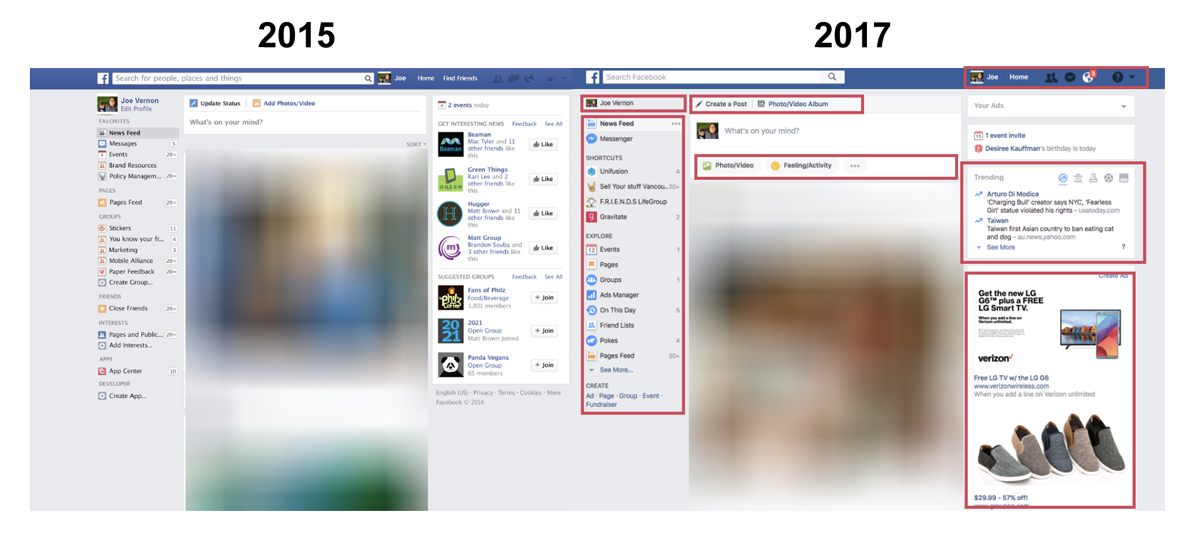Select Politics building icon in Trending panel
Image resolution: width=1200 pixels, height=536 pixels.
click(1078, 178)
